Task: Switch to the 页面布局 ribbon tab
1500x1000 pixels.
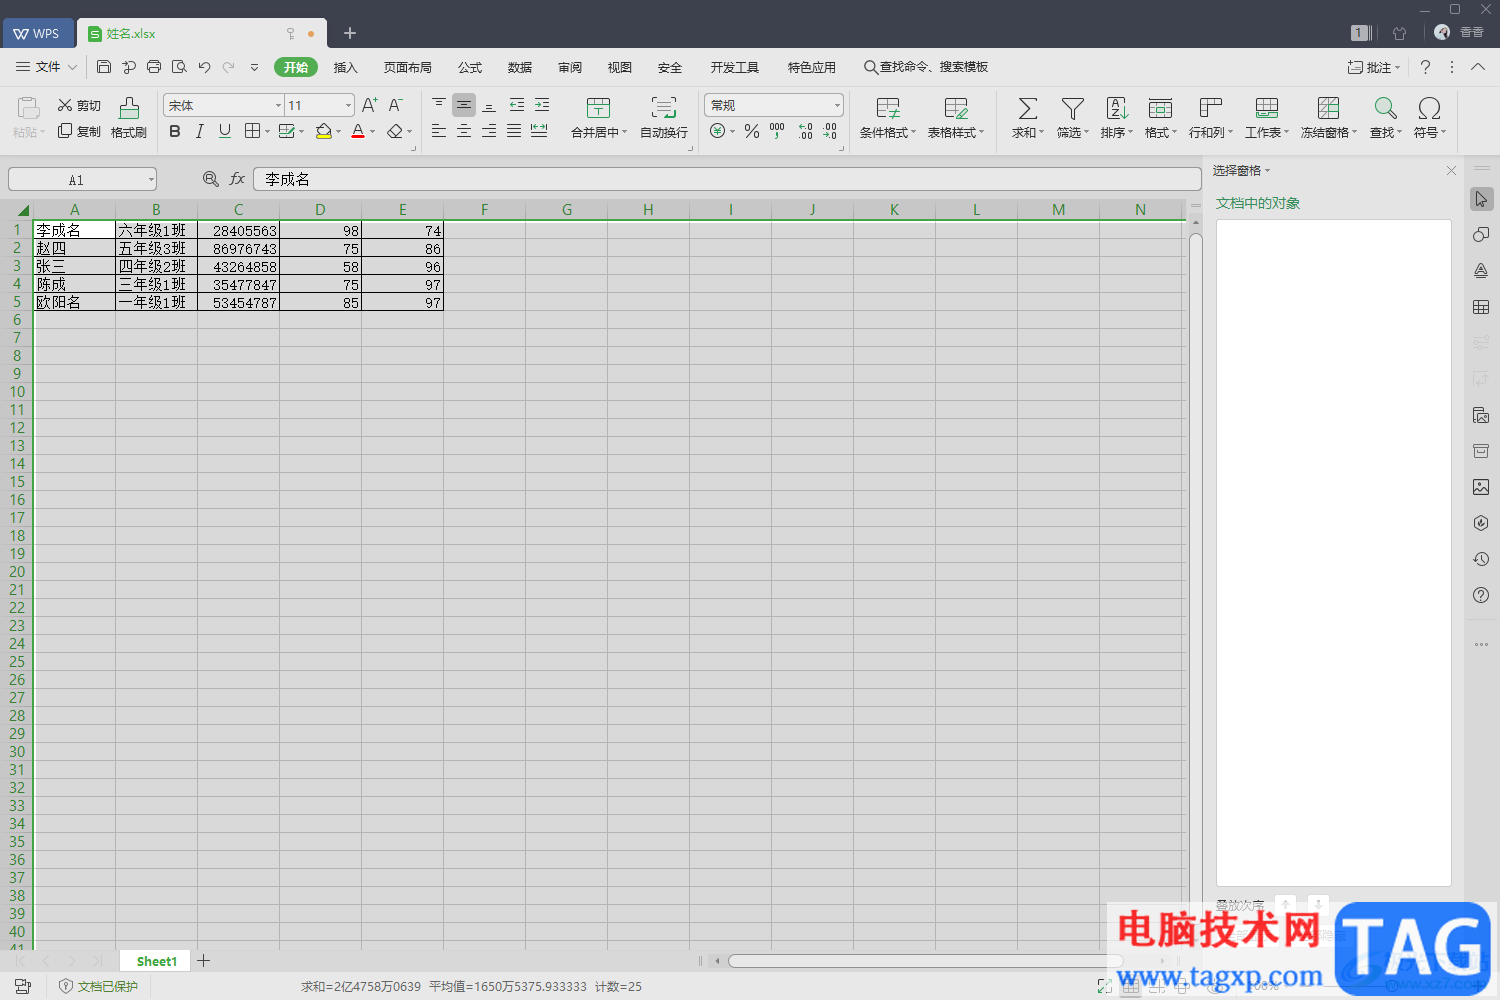Action: pyautogui.click(x=408, y=67)
